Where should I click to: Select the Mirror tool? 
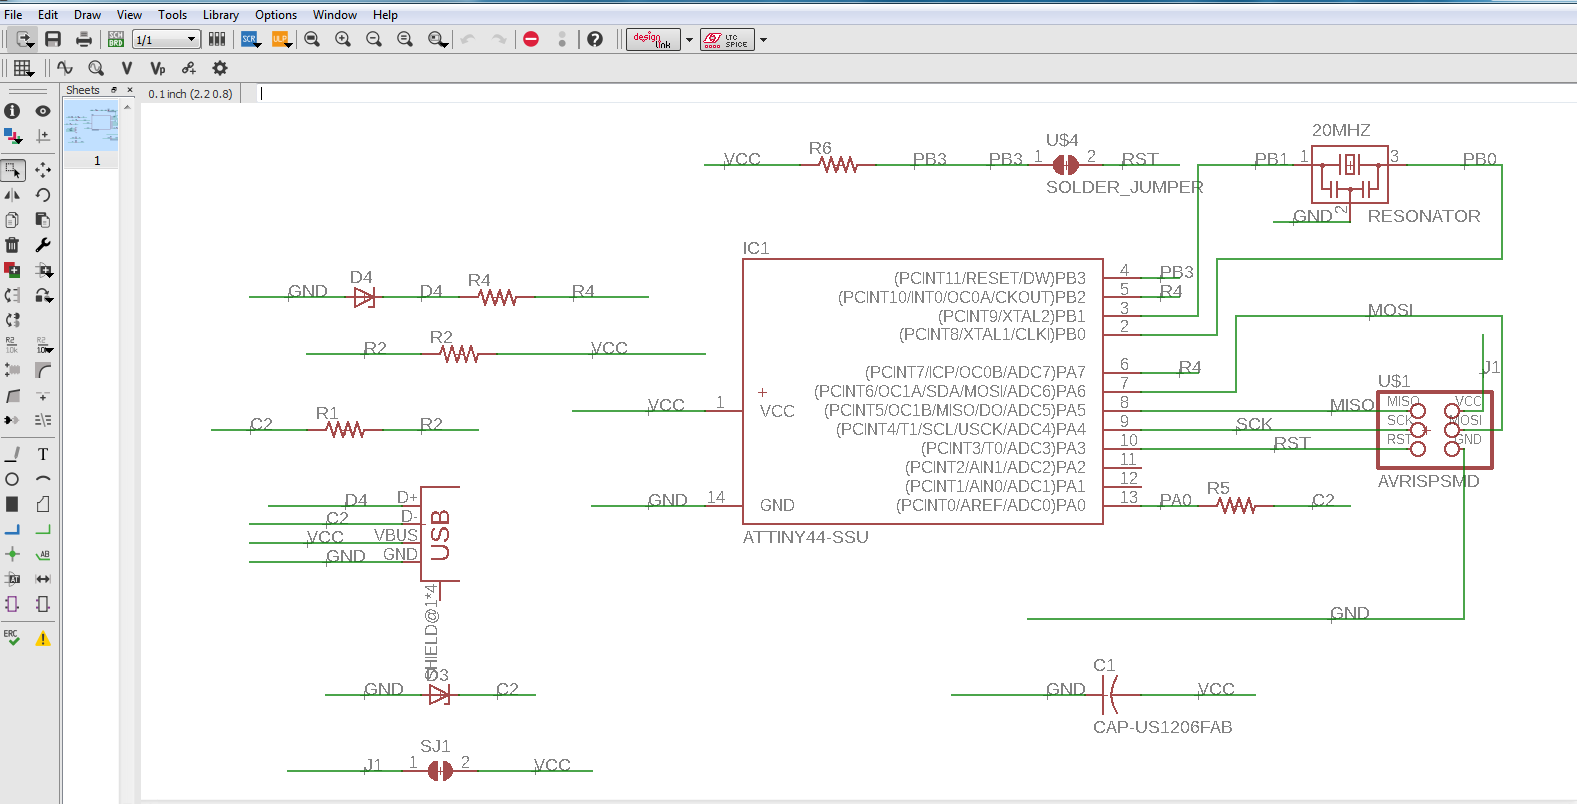click(12, 195)
